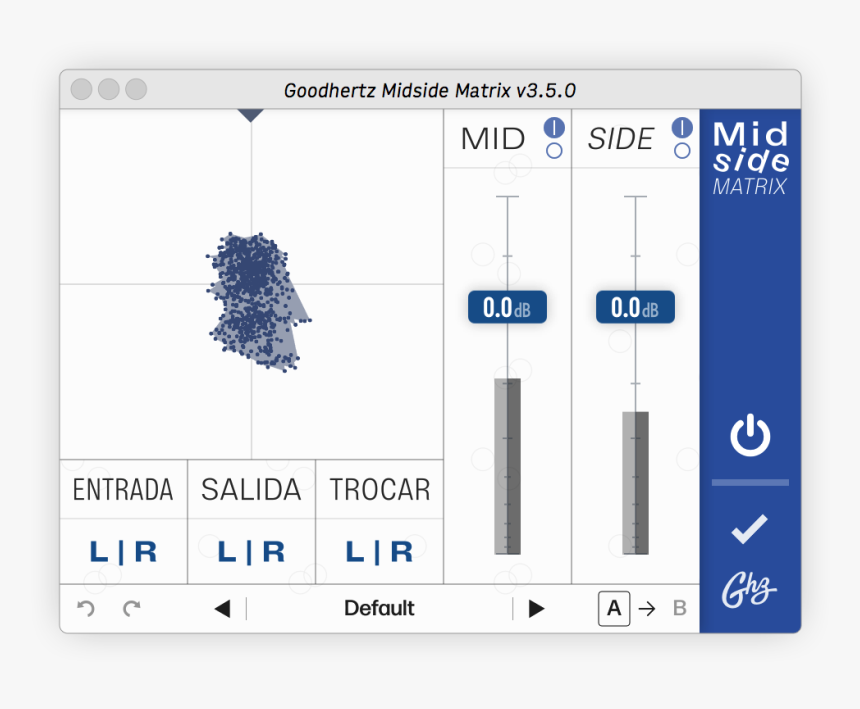
Task: Close the Midside Matrix window
Action: 81,89
